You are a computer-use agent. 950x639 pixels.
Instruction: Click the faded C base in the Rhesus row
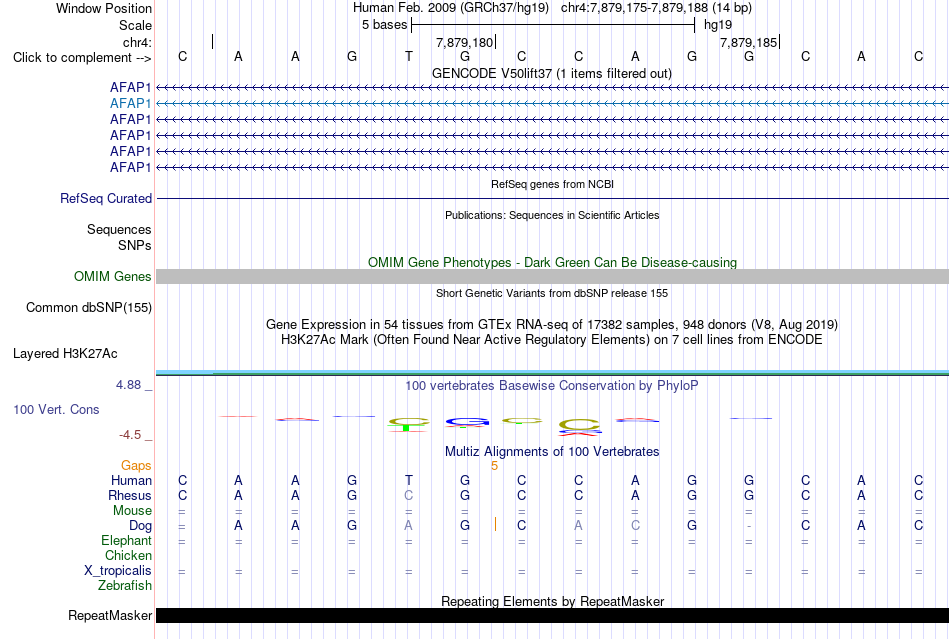[408, 495]
